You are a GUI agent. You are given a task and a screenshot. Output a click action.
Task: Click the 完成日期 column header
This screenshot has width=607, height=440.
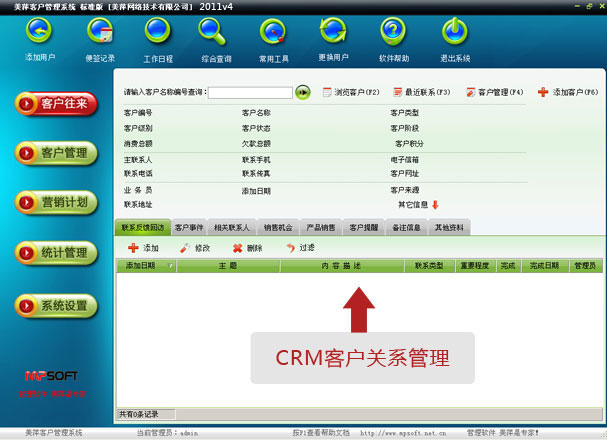click(544, 266)
